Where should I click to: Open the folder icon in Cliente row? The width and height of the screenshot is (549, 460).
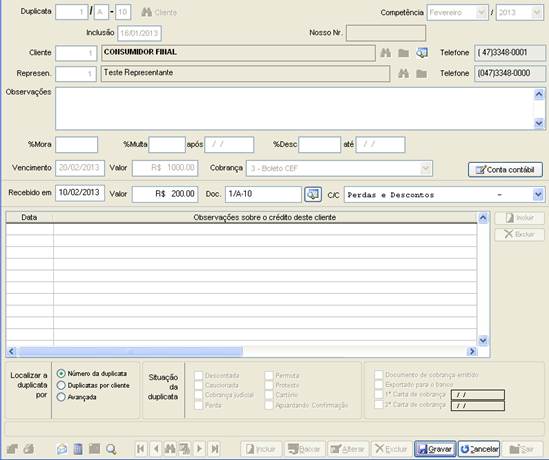click(403, 53)
